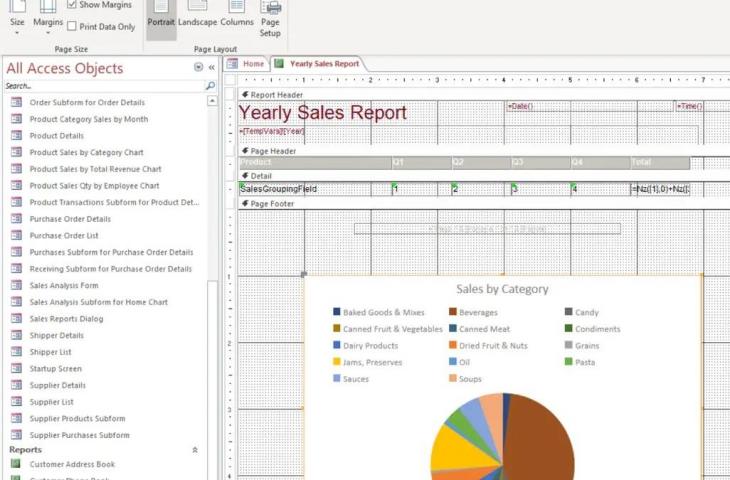Select the Yearly Sales Report tab

point(317,64)
